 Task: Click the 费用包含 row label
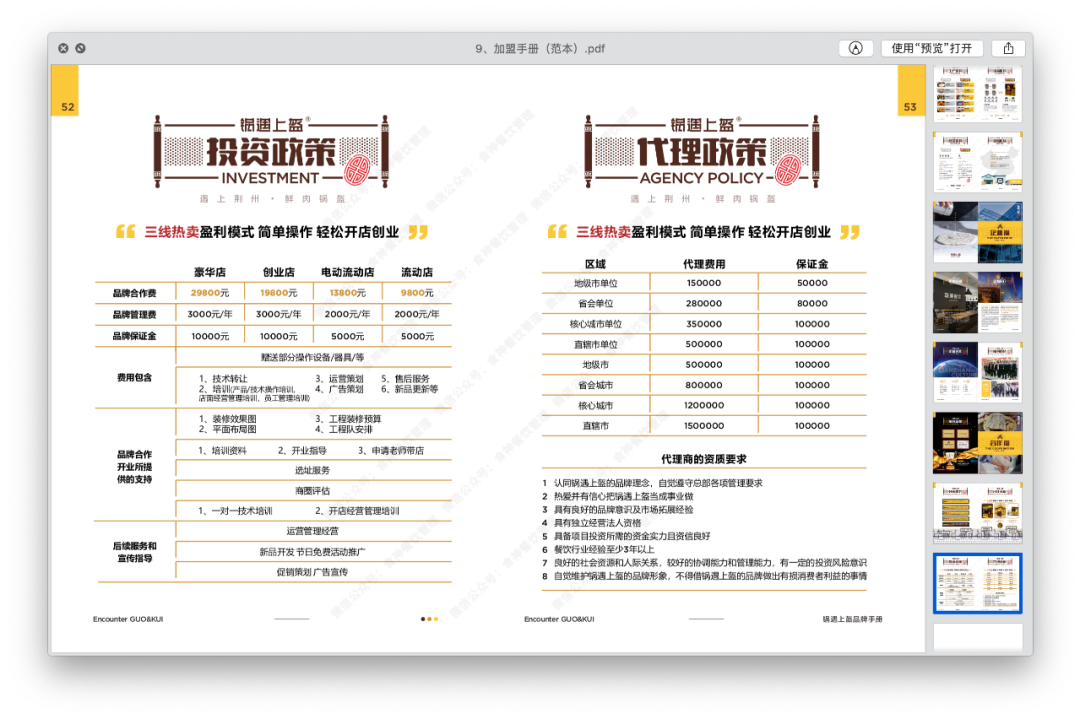[x=134, y=377]
